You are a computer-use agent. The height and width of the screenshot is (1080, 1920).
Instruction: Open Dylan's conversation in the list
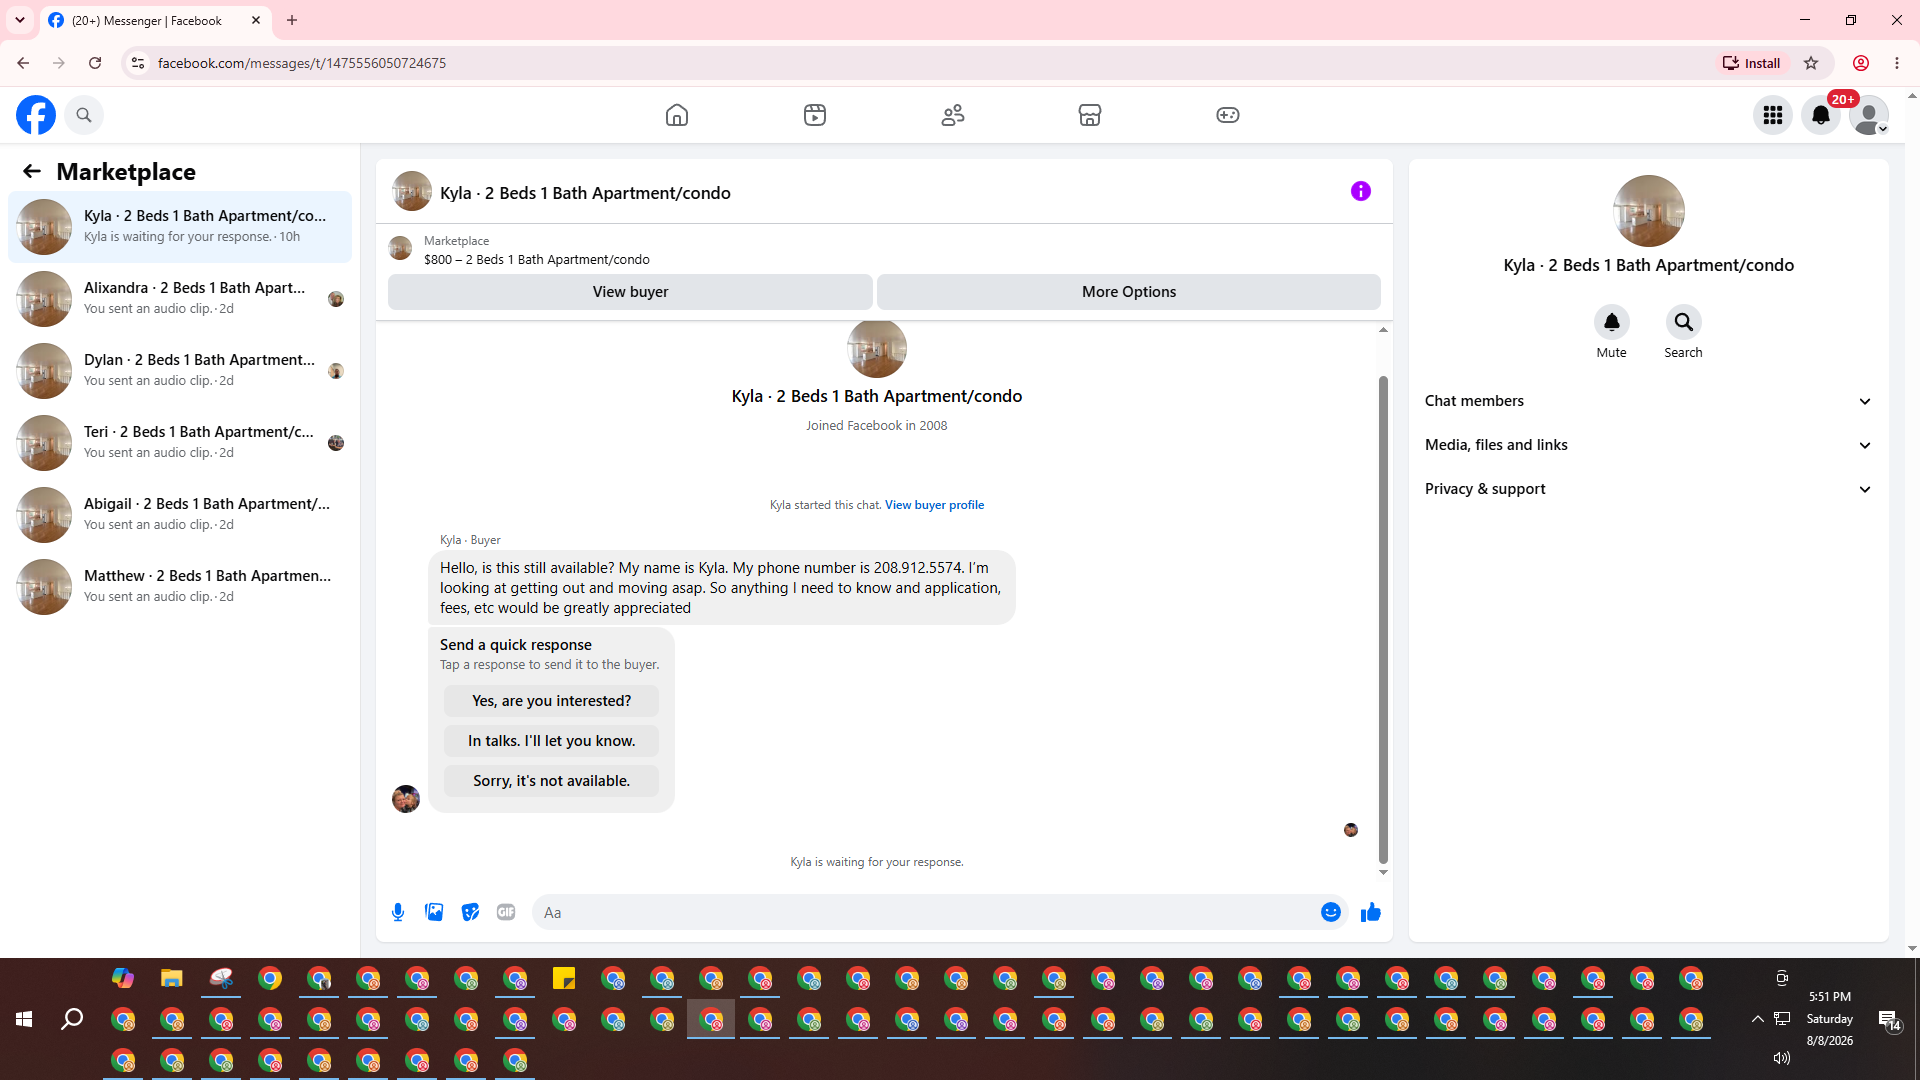pyautogui.click(x=180, y=371)
